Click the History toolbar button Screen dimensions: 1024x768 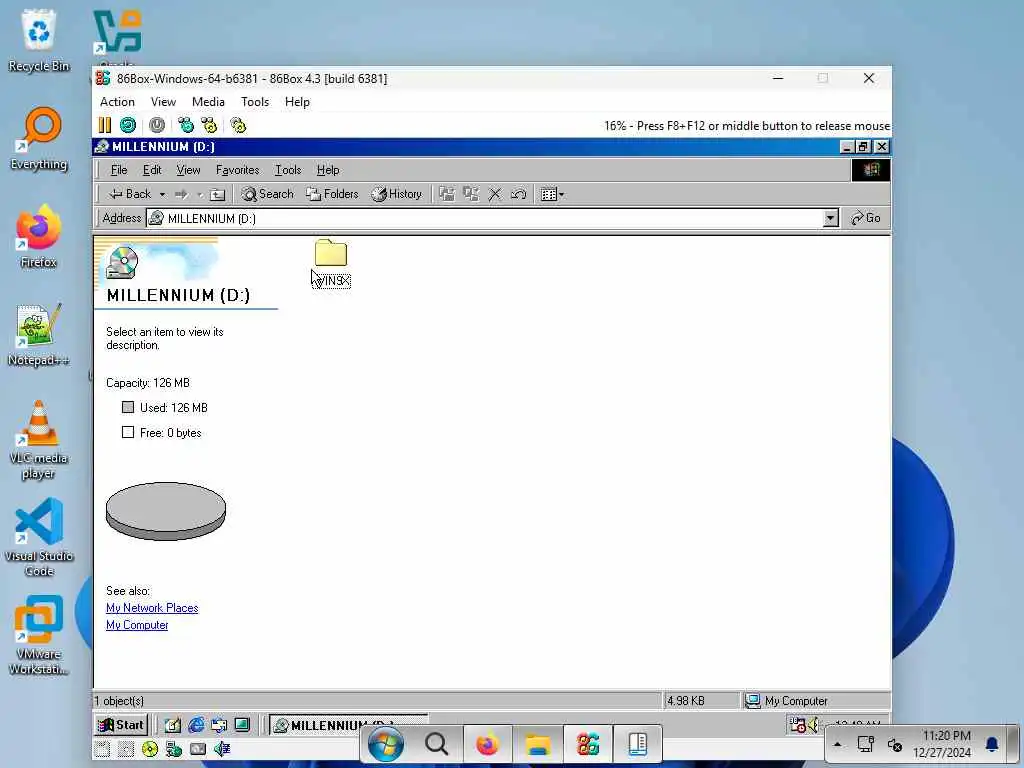[397, 194]
